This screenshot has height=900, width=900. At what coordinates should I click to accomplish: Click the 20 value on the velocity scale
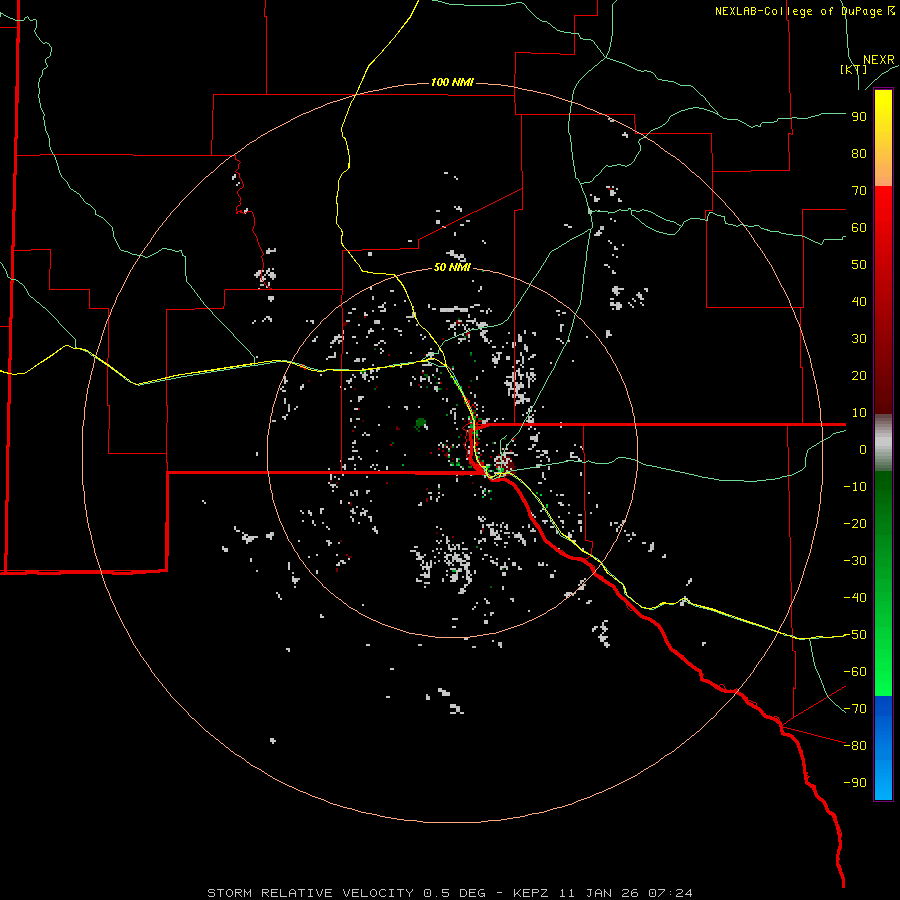[859, 376]
